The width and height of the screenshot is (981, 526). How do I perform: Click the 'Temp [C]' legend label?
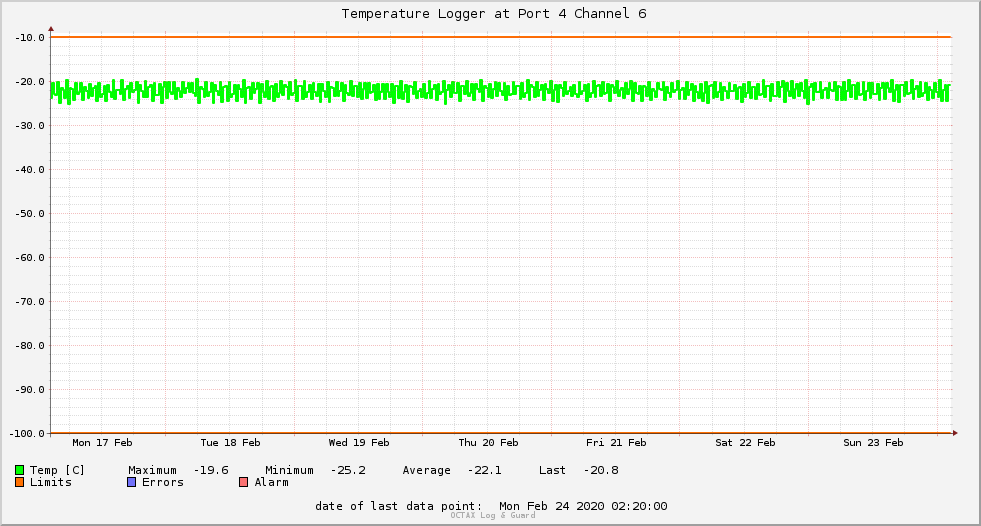coord(57,470)
